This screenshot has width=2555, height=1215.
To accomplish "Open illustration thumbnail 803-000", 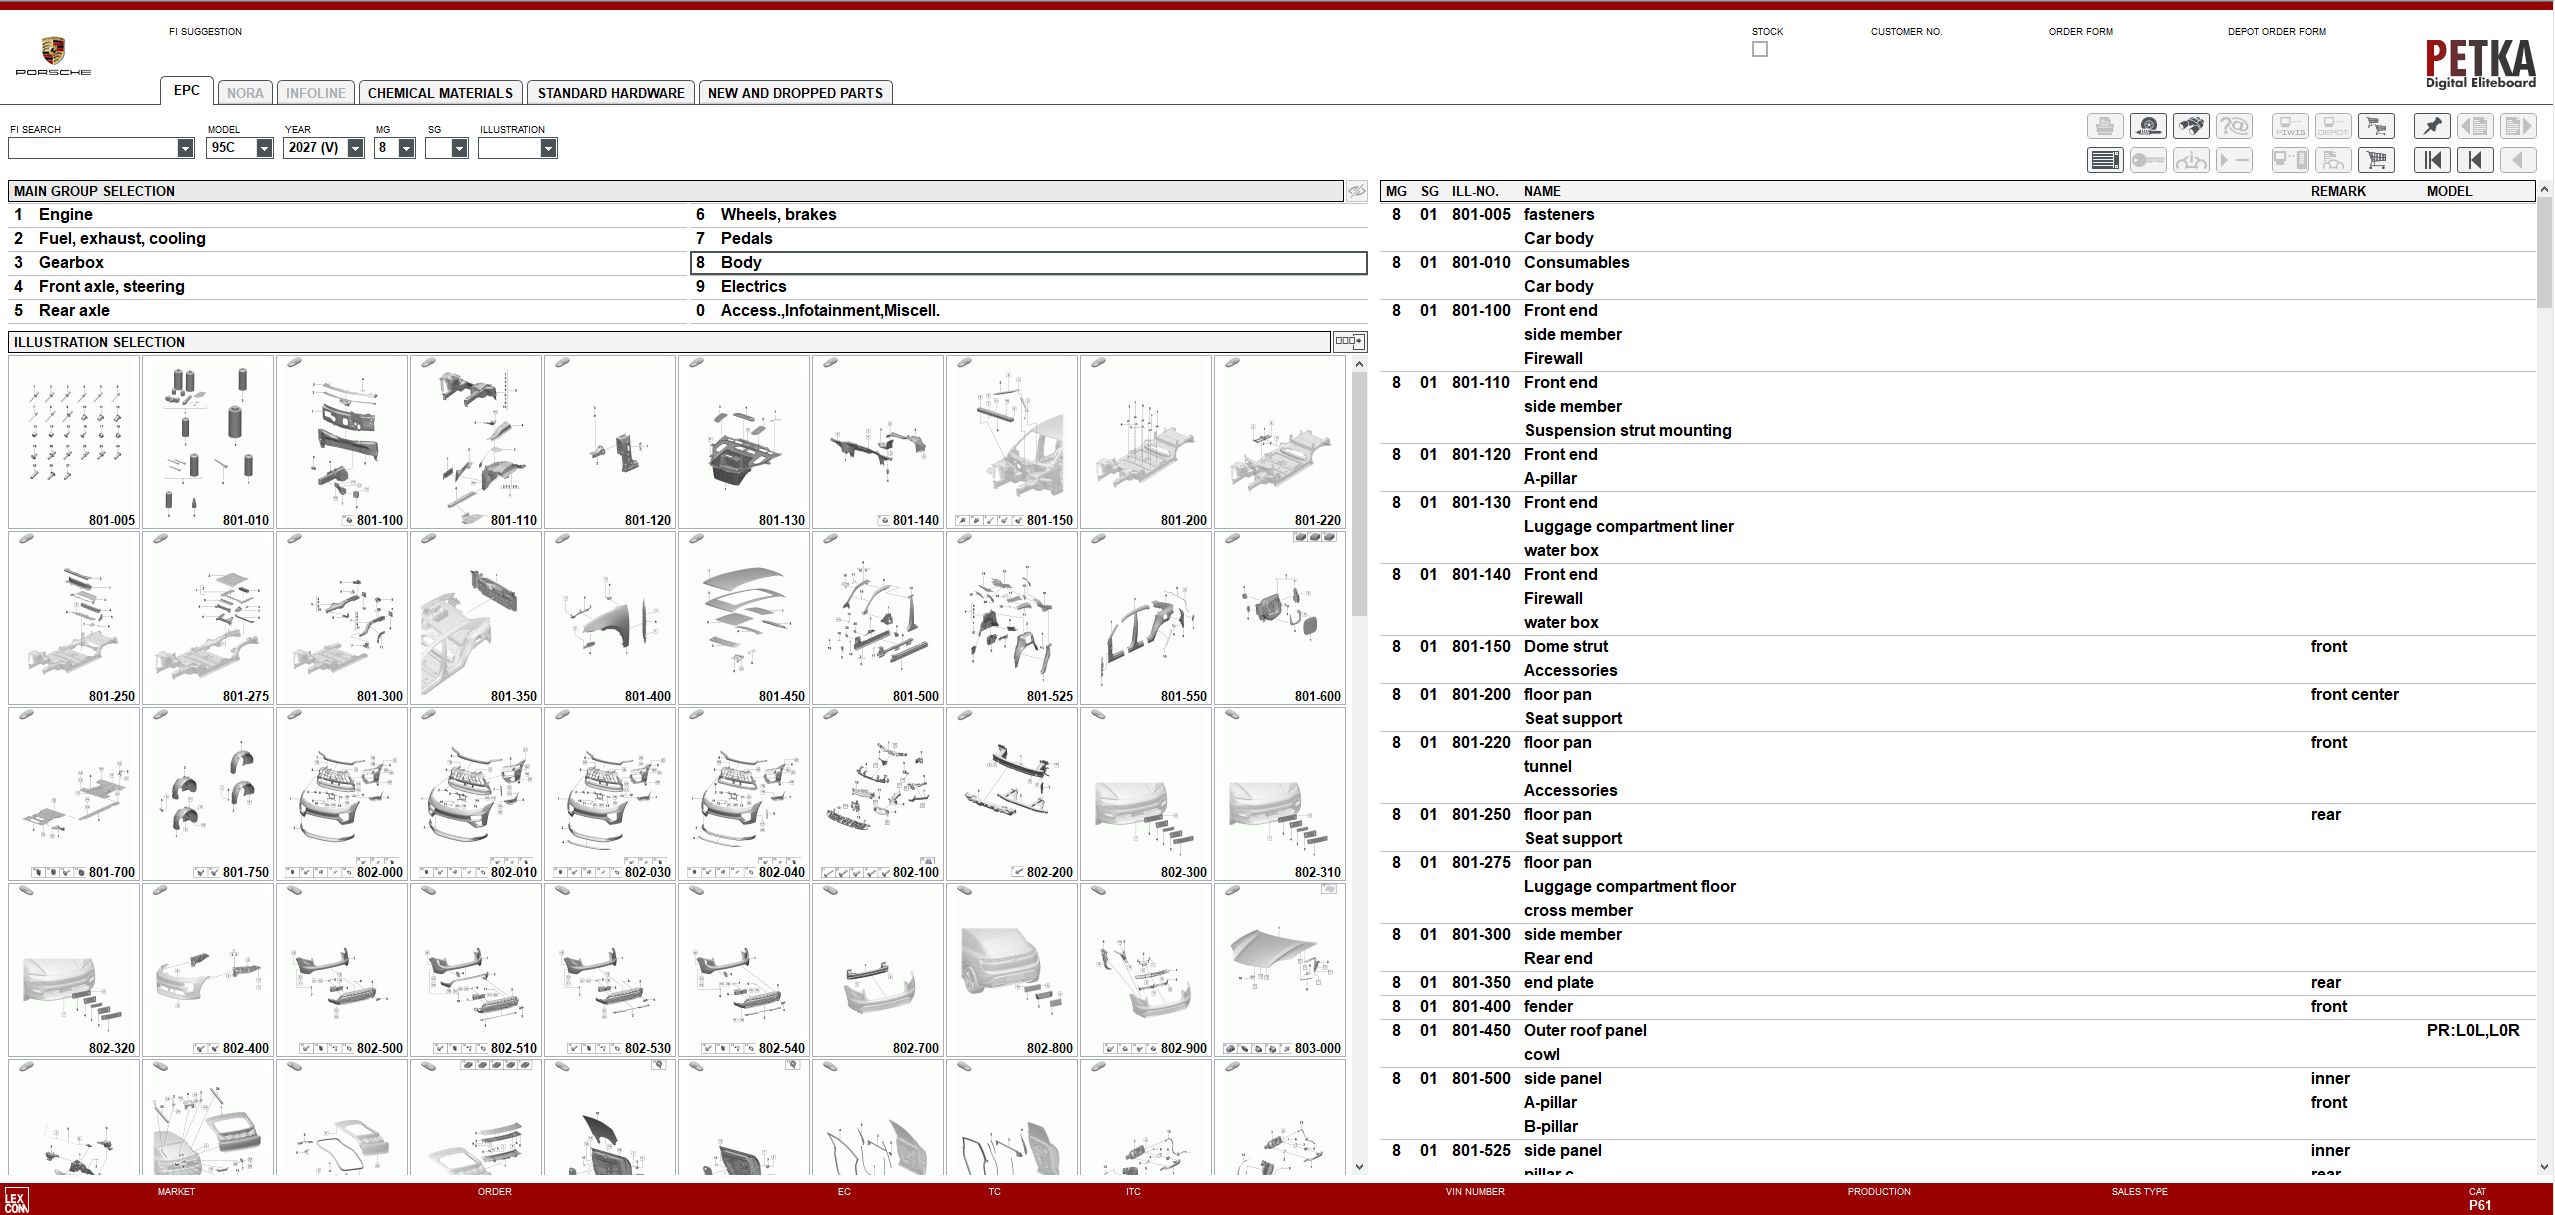I will click(1280, 970).
